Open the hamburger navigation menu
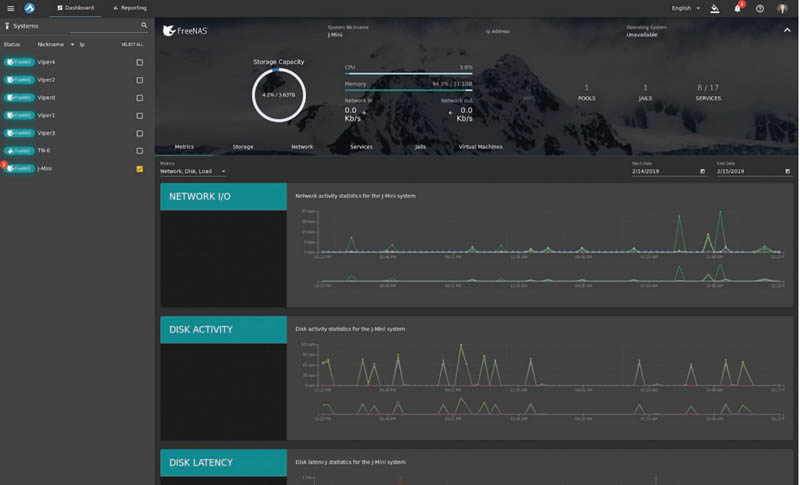Image resolution: width=800 pixels, height=485 pixels. pos(10,8)
